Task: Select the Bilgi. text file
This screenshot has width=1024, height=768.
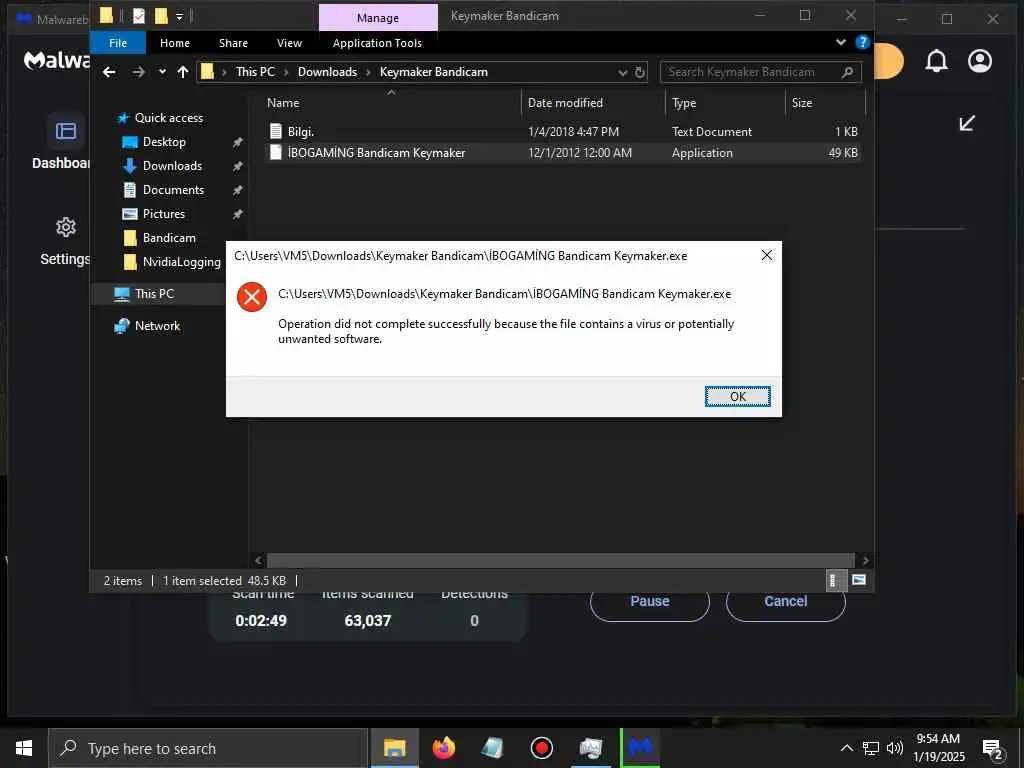Action: pyautogui.click(x=562, y=131)
